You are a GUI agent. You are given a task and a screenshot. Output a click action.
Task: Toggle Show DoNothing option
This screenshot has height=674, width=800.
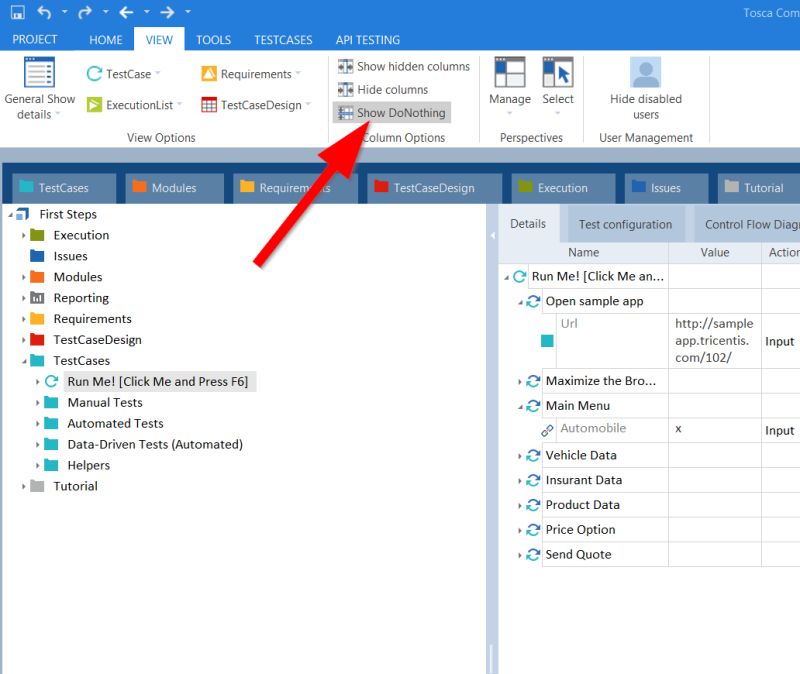point(391,113)
